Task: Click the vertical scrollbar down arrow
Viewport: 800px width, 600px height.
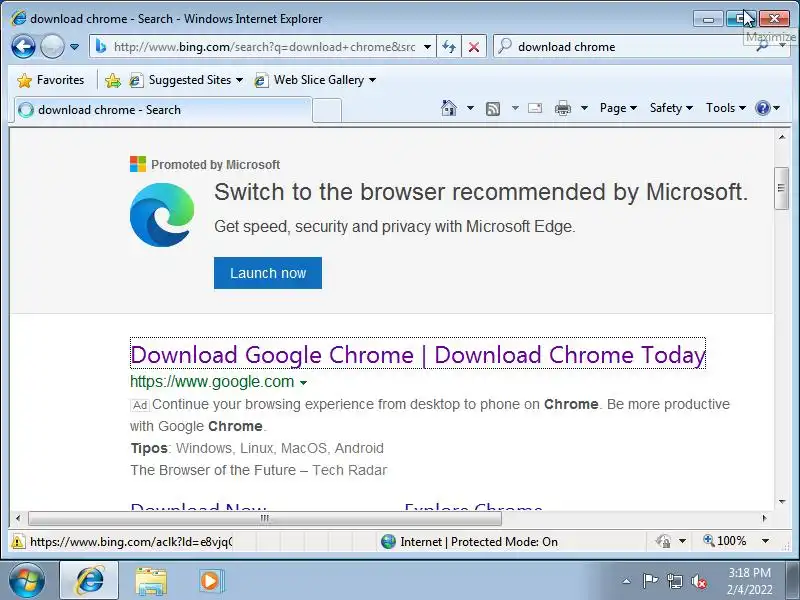Action: 782,502
